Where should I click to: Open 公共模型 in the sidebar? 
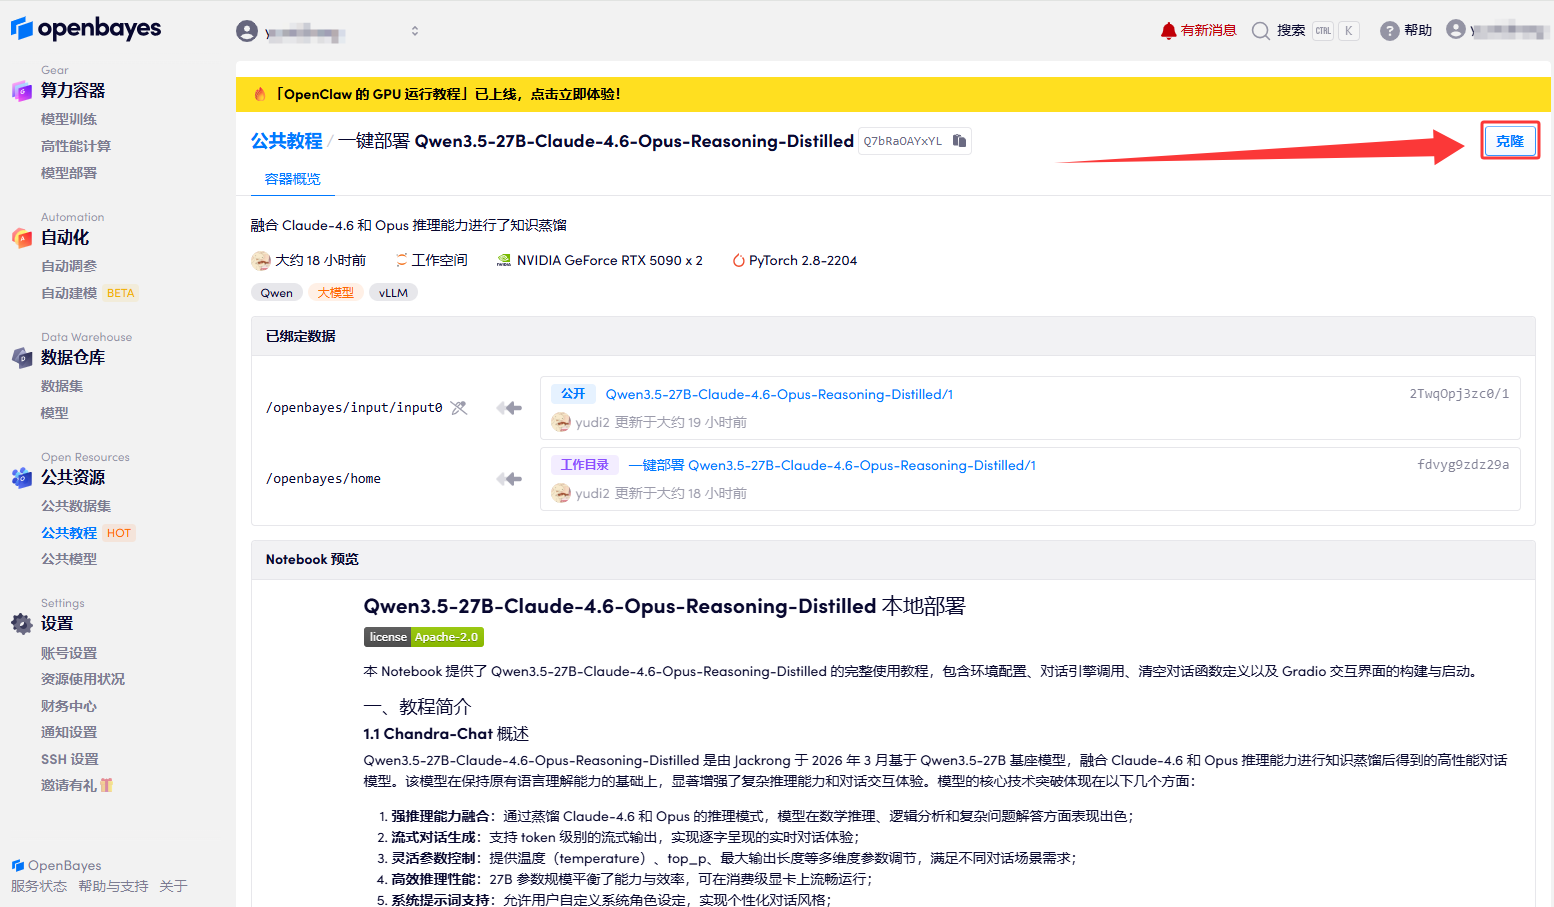coord(69,559)
